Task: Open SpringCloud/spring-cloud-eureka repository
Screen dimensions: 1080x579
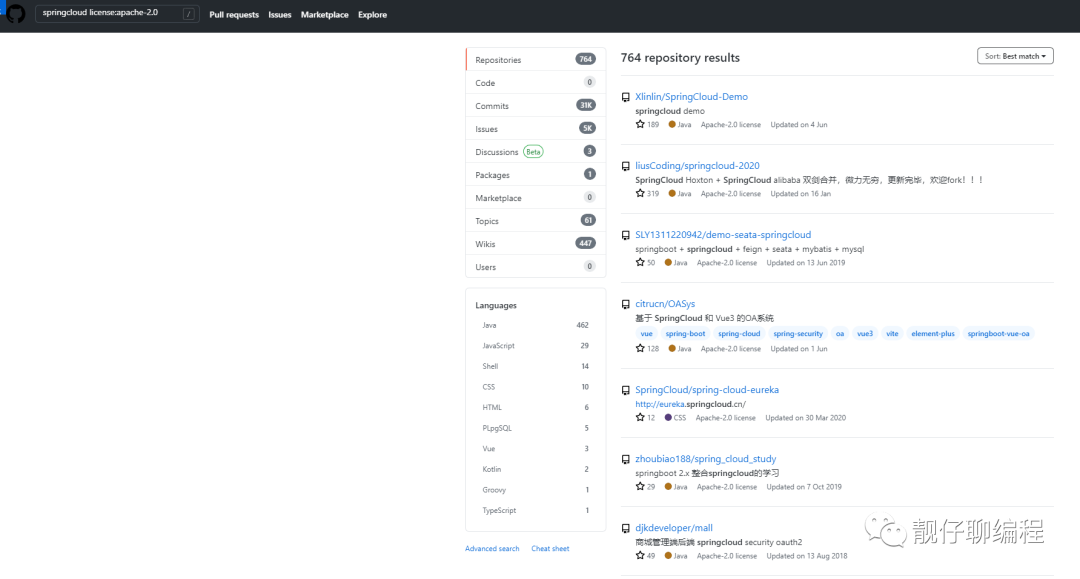Action: pos(707,390)
